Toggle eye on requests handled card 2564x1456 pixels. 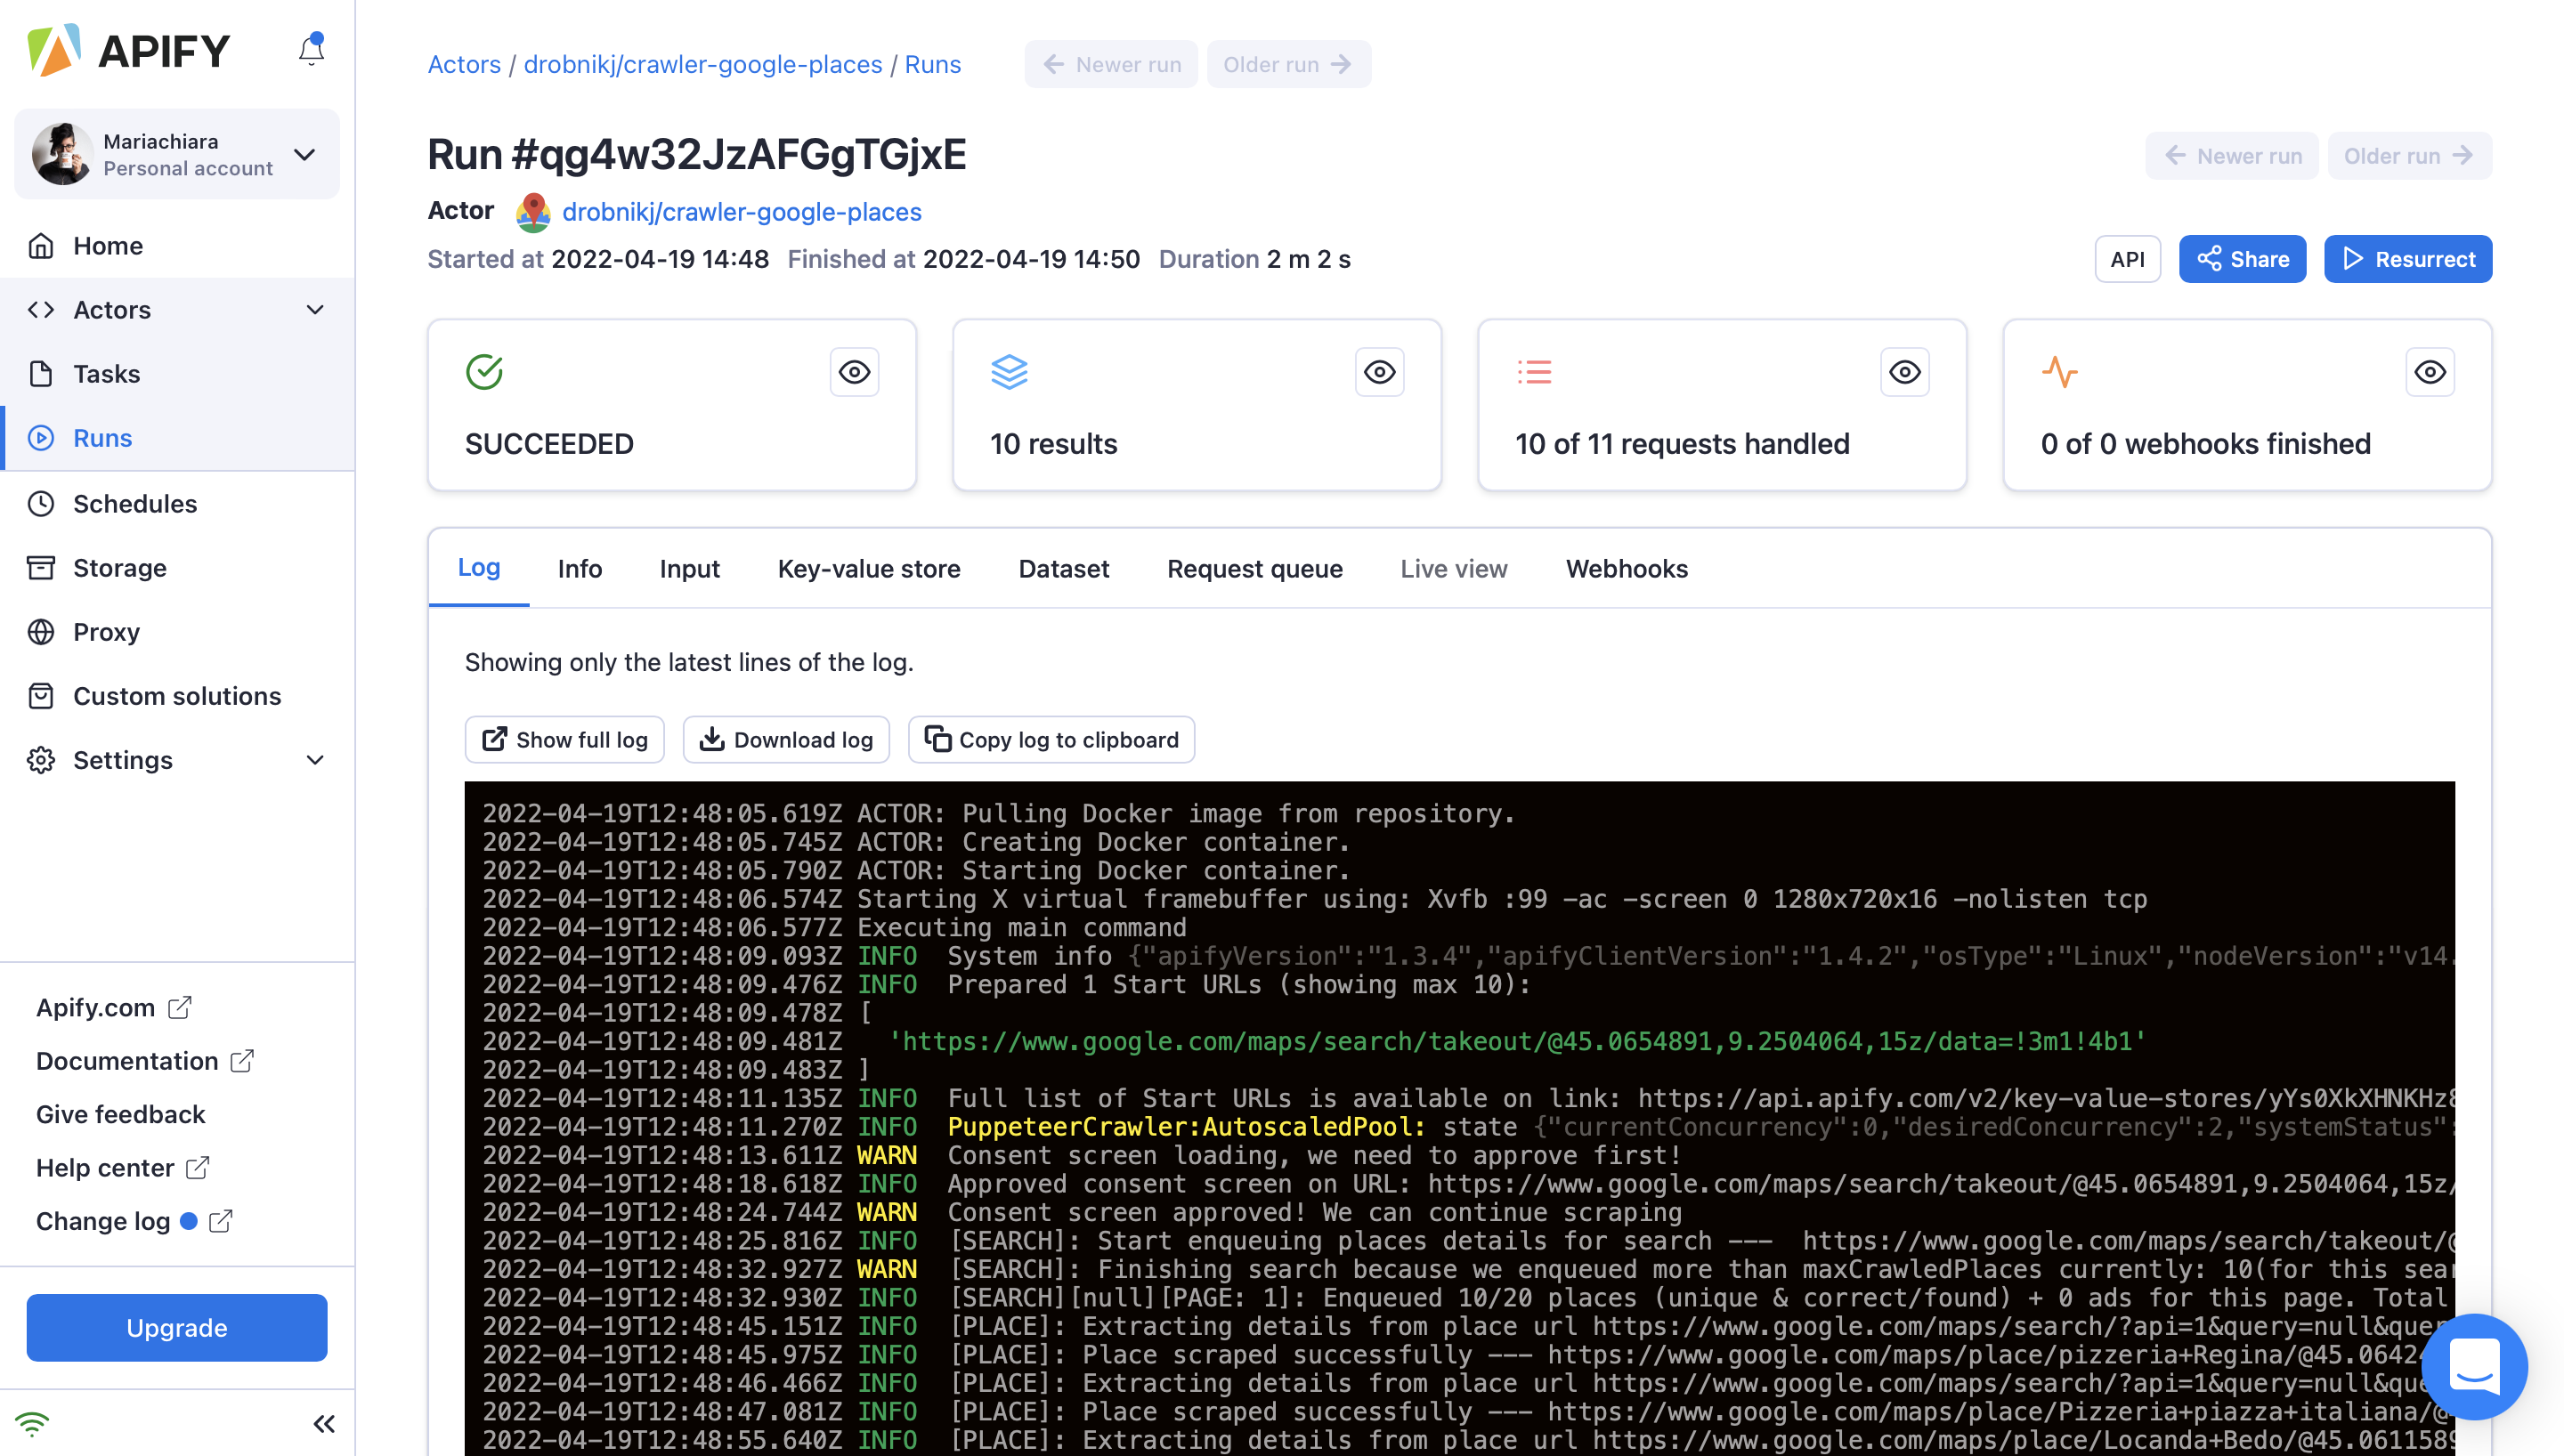point(1905,372)
